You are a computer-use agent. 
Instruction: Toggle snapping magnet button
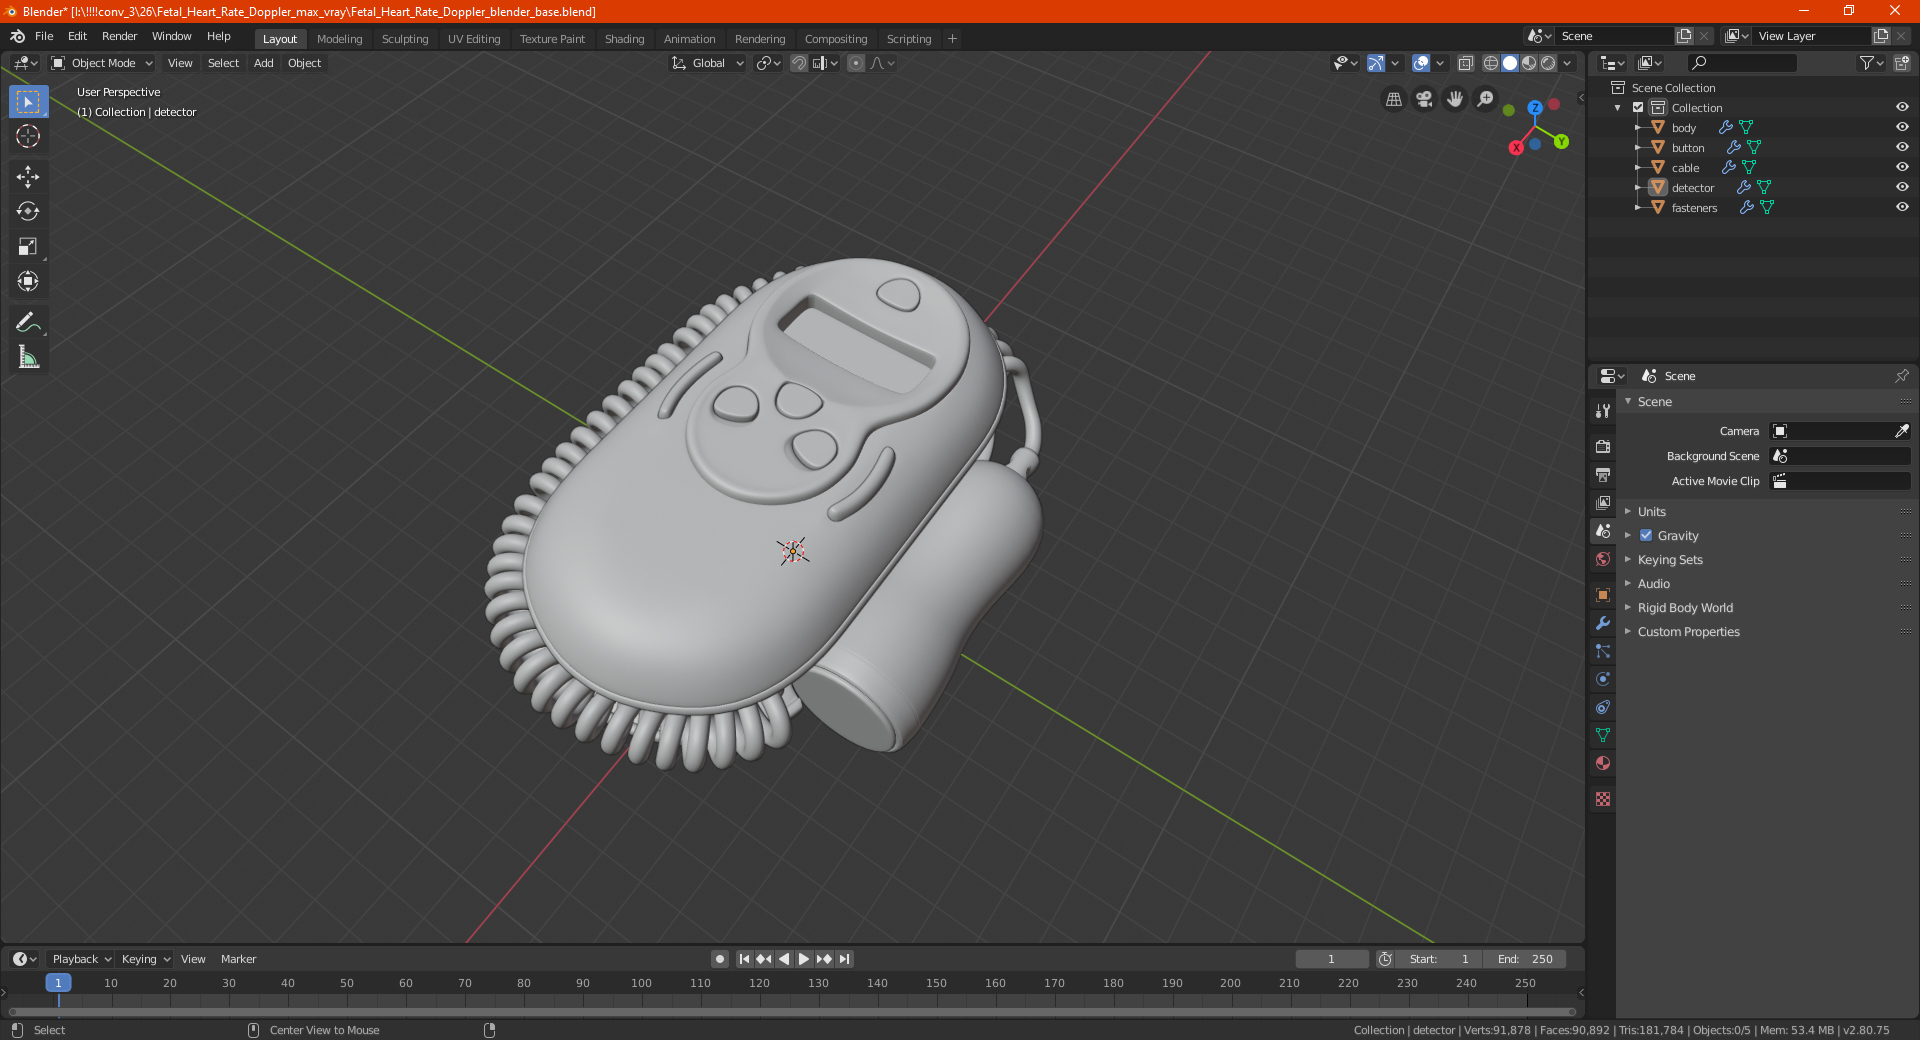(799, 63)
